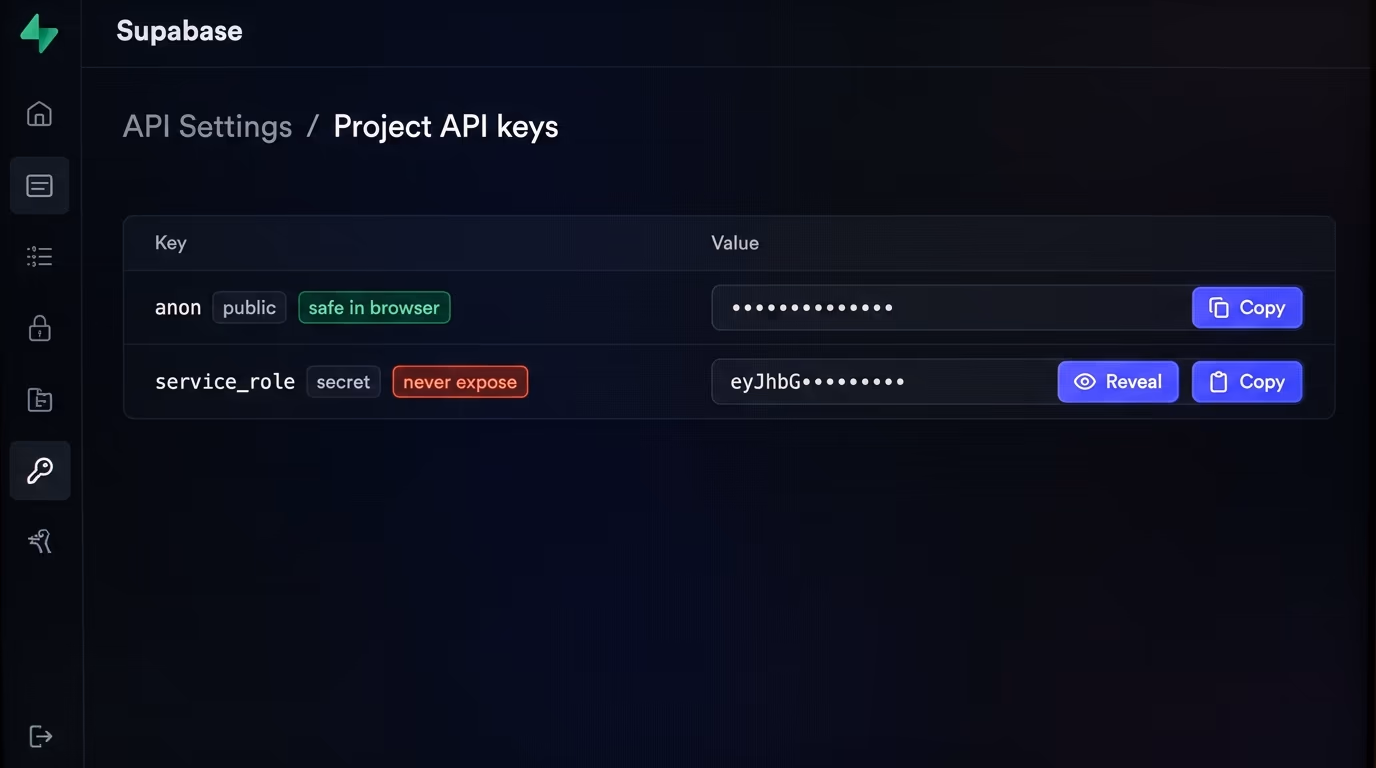This screenshot has width=1376, height=768.
Task: Click the 'never expose' red badge
Action: (x=460, y=382)
